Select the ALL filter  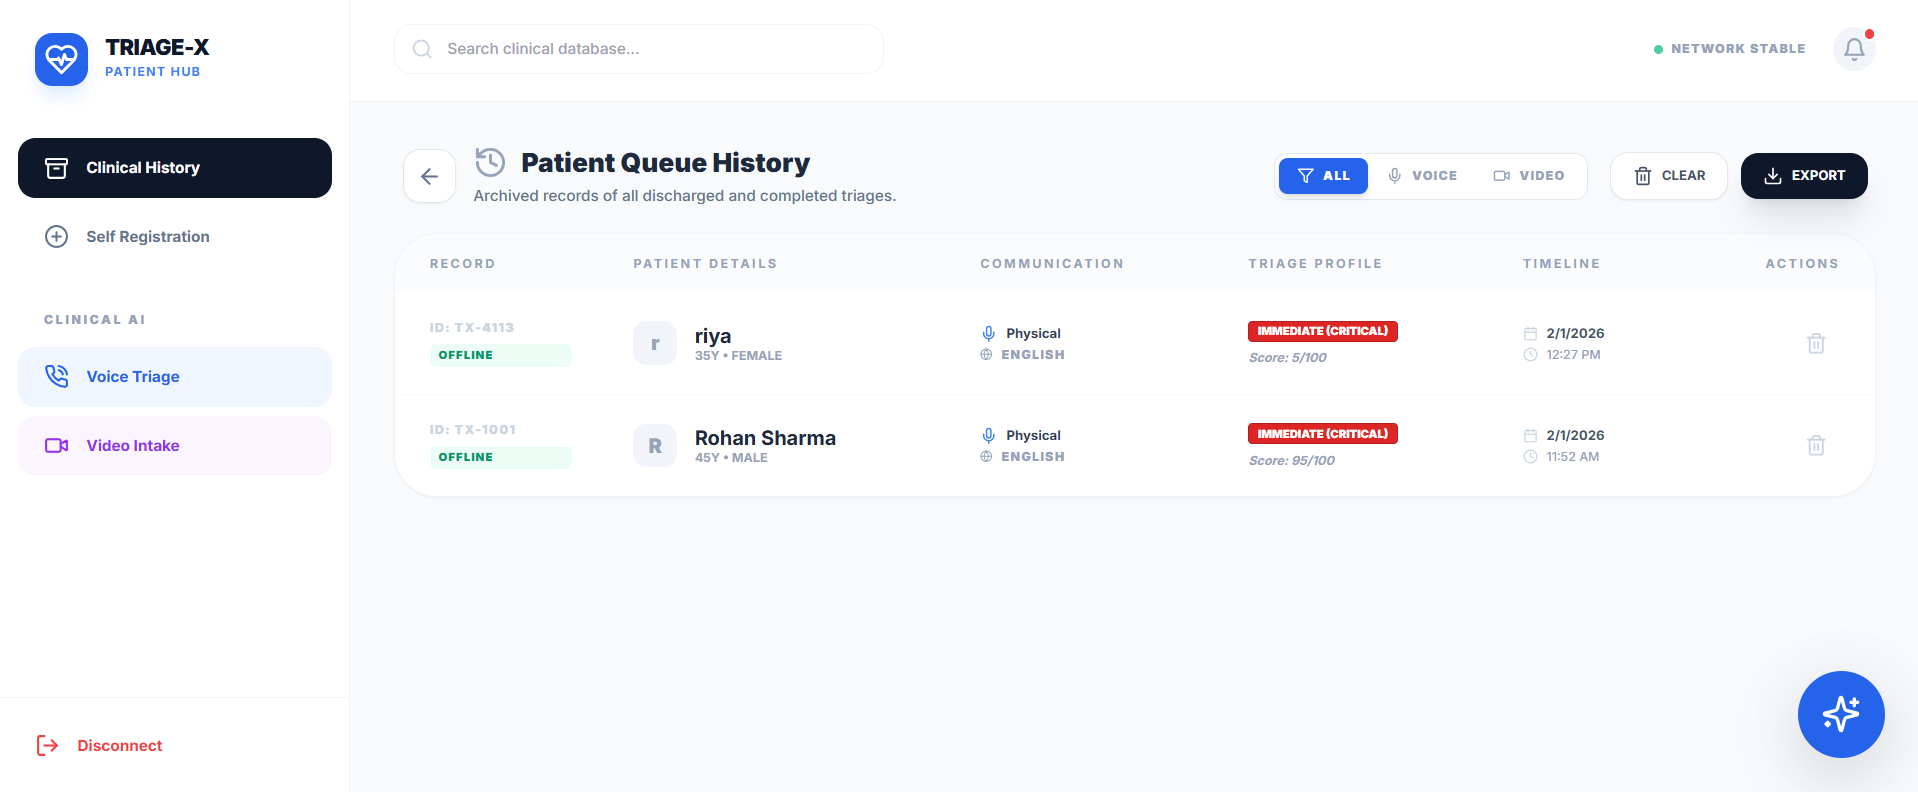coord(1322,176)
